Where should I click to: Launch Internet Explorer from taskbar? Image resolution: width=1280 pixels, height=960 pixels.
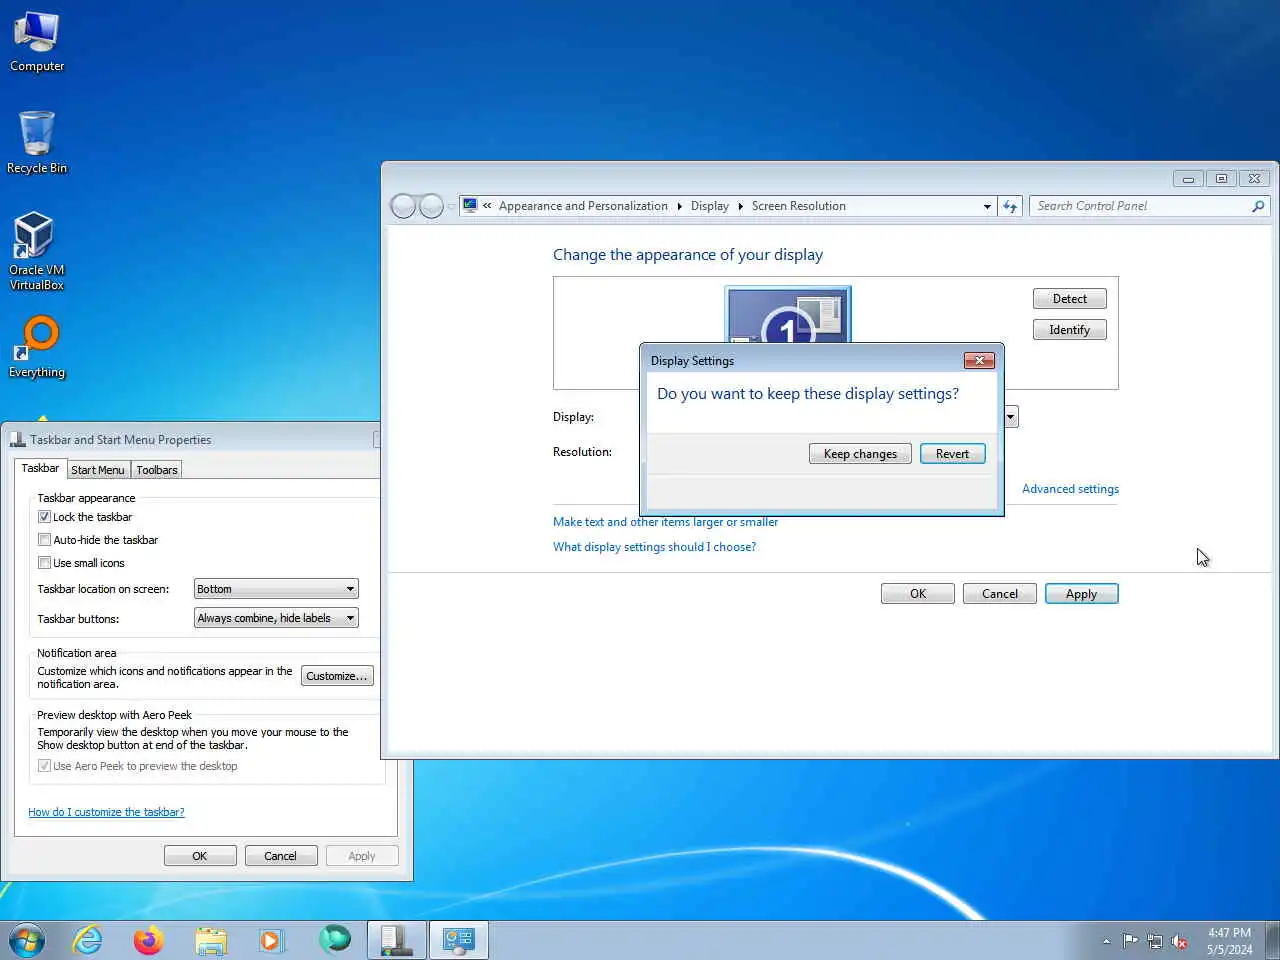pos(88,940)
